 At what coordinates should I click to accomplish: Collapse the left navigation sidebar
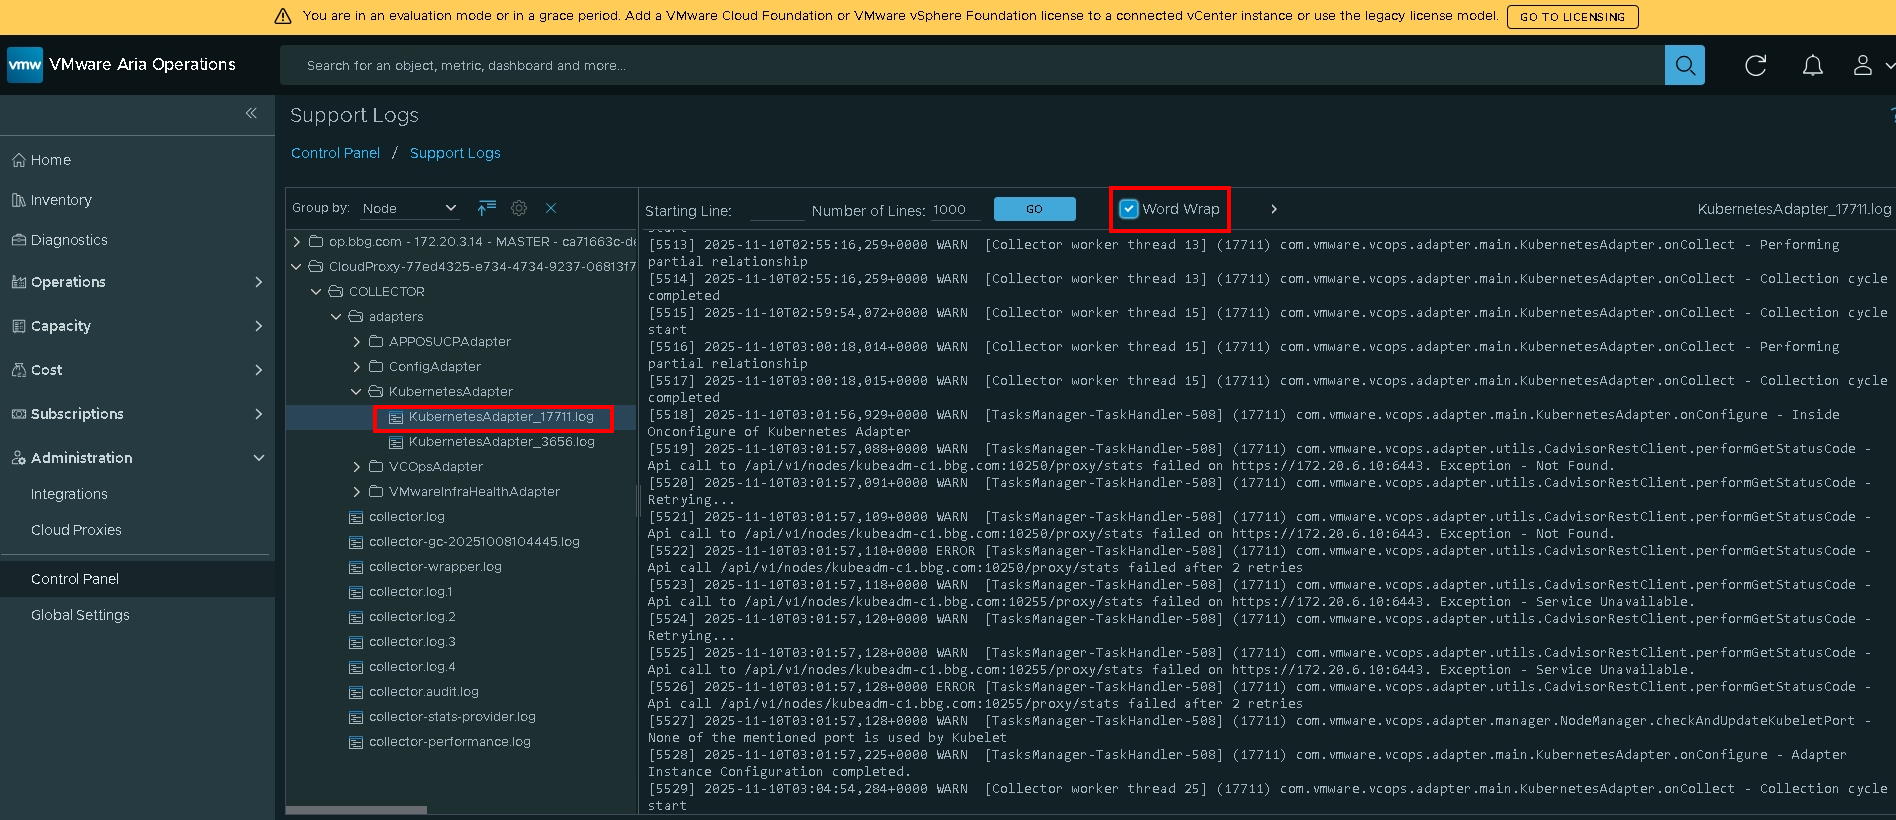[x=251, y=113]
